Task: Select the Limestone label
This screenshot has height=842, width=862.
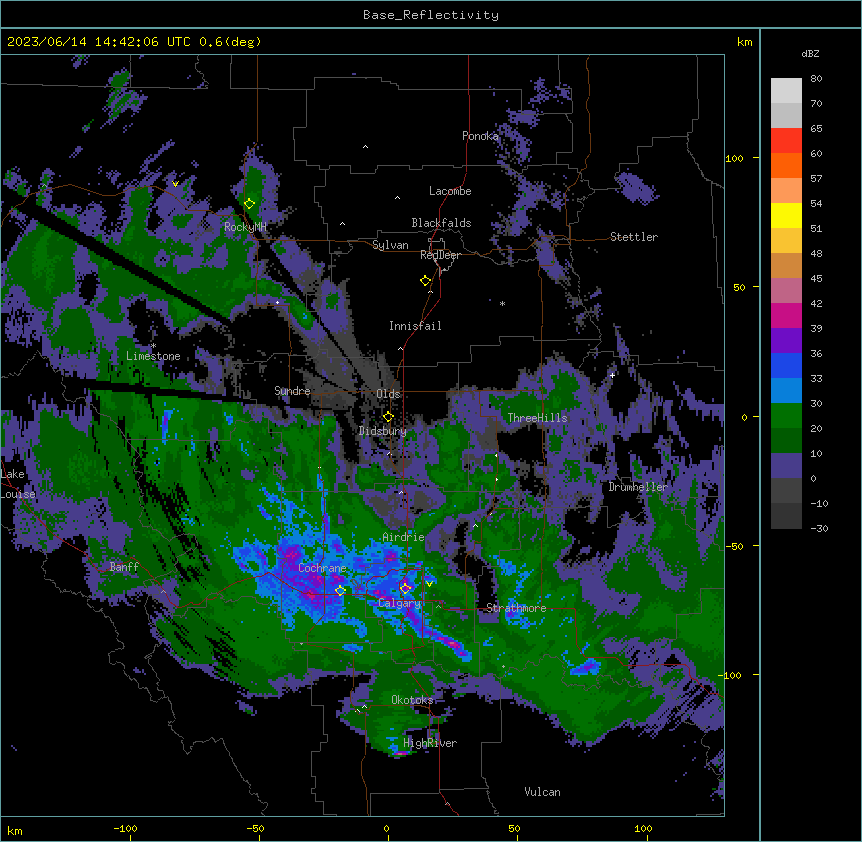Action: [153, 356]
